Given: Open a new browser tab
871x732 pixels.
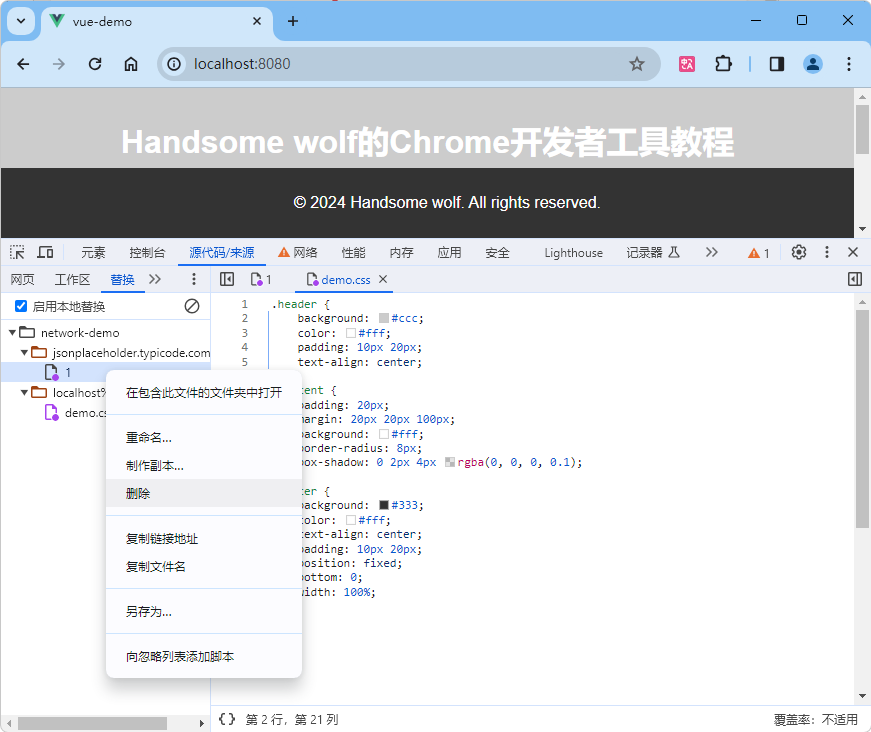Looking at the screenshot, I should (x=293, y=21).
